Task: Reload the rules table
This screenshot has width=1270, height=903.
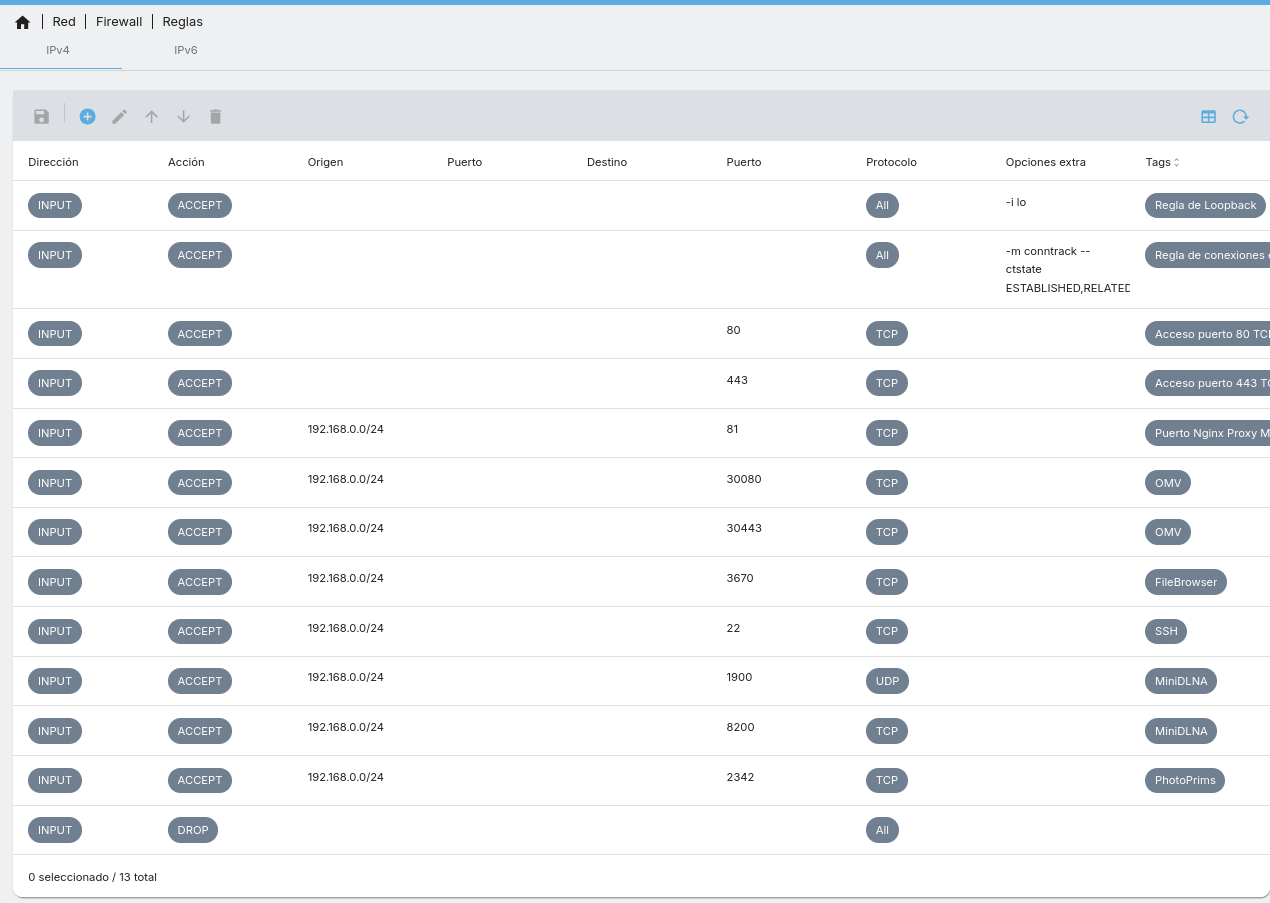Action: point(1241,116)
